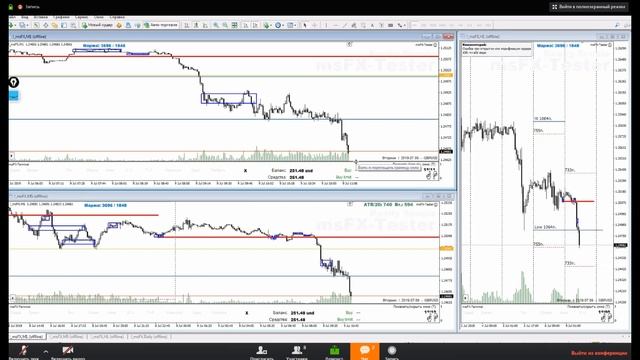
Task: Click the hand icons in right chart panel
Action: (606, 318)
